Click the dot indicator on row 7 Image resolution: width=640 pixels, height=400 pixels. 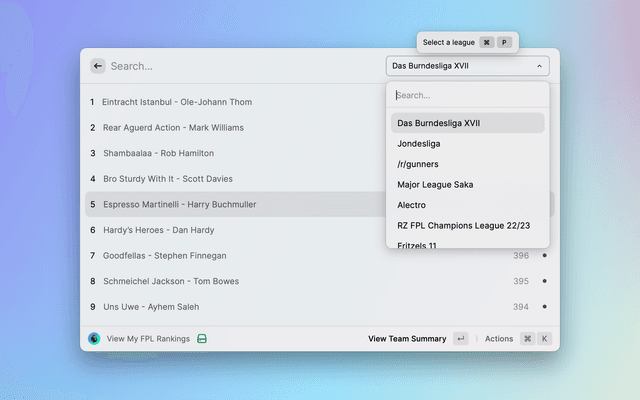[544, 256]
